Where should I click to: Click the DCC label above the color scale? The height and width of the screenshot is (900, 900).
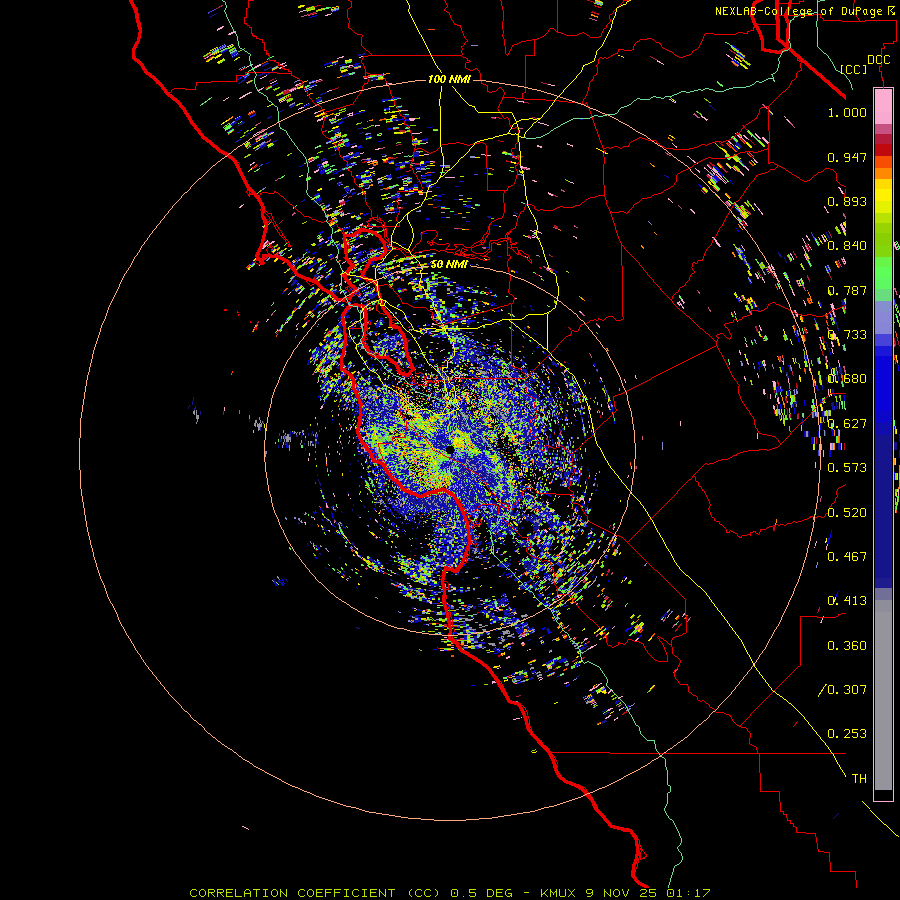pos(878,59)
